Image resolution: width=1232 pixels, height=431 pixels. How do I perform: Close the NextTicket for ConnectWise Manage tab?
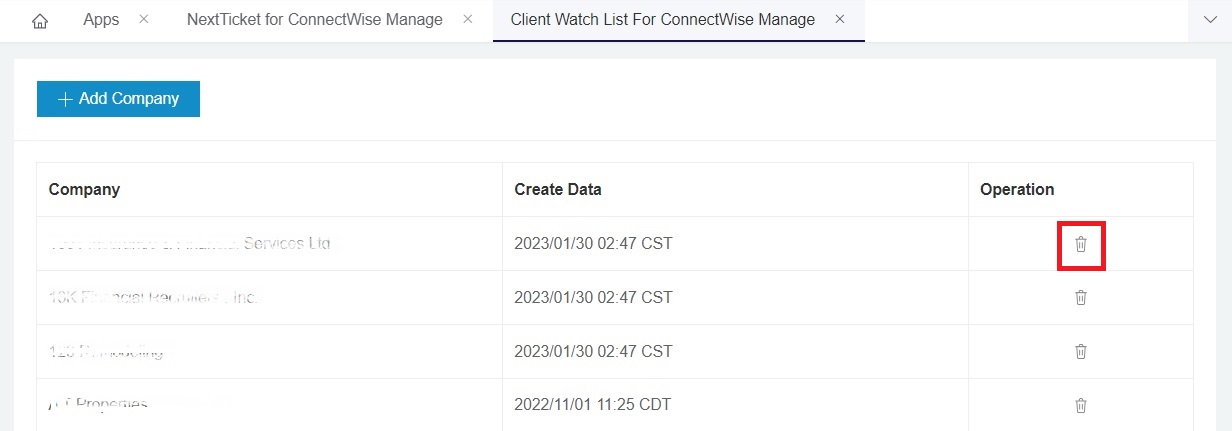point(468,20)
